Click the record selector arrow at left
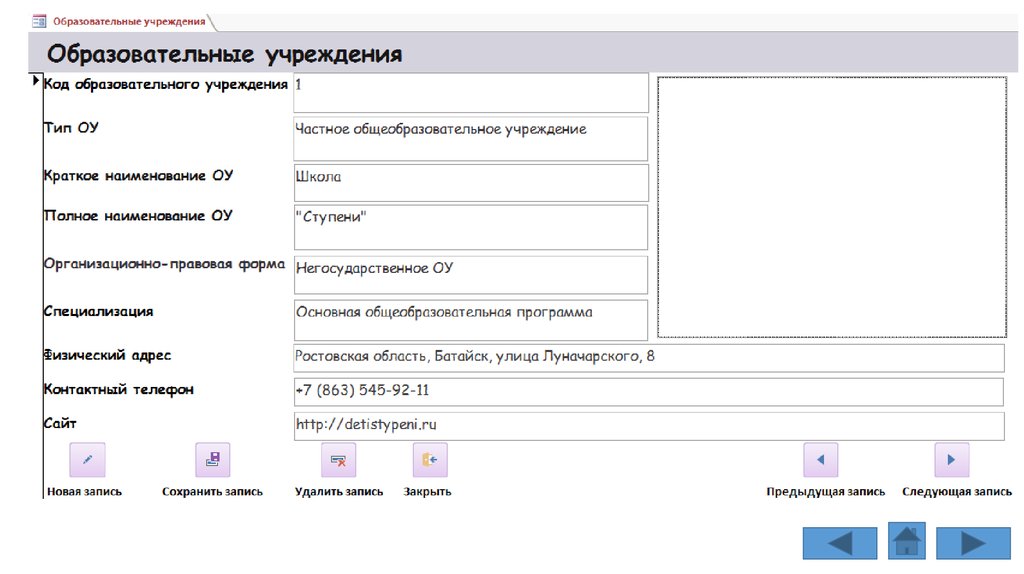 point(37,81)
